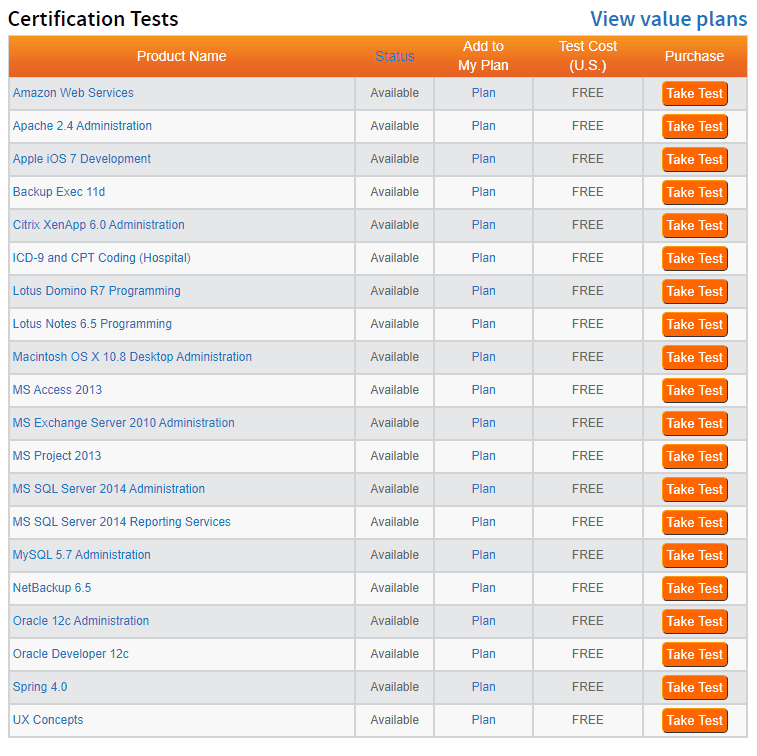
Task: Add UX Concepts to plan
Action: [483, 719]
